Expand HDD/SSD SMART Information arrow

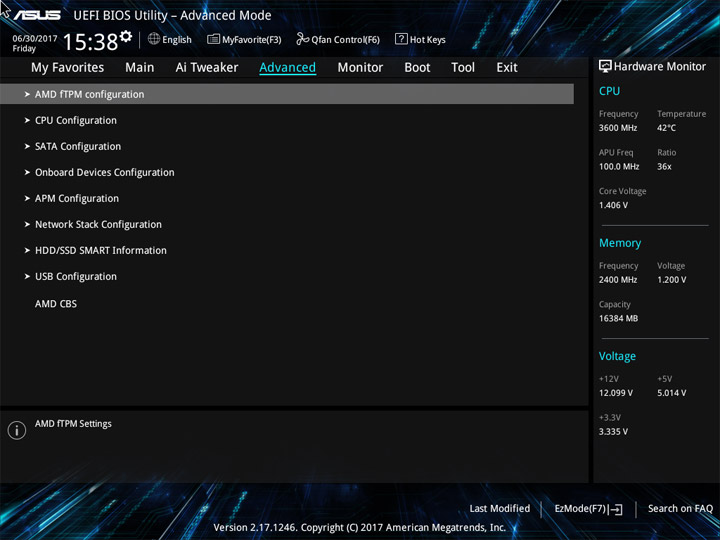(x=27, y=250)
